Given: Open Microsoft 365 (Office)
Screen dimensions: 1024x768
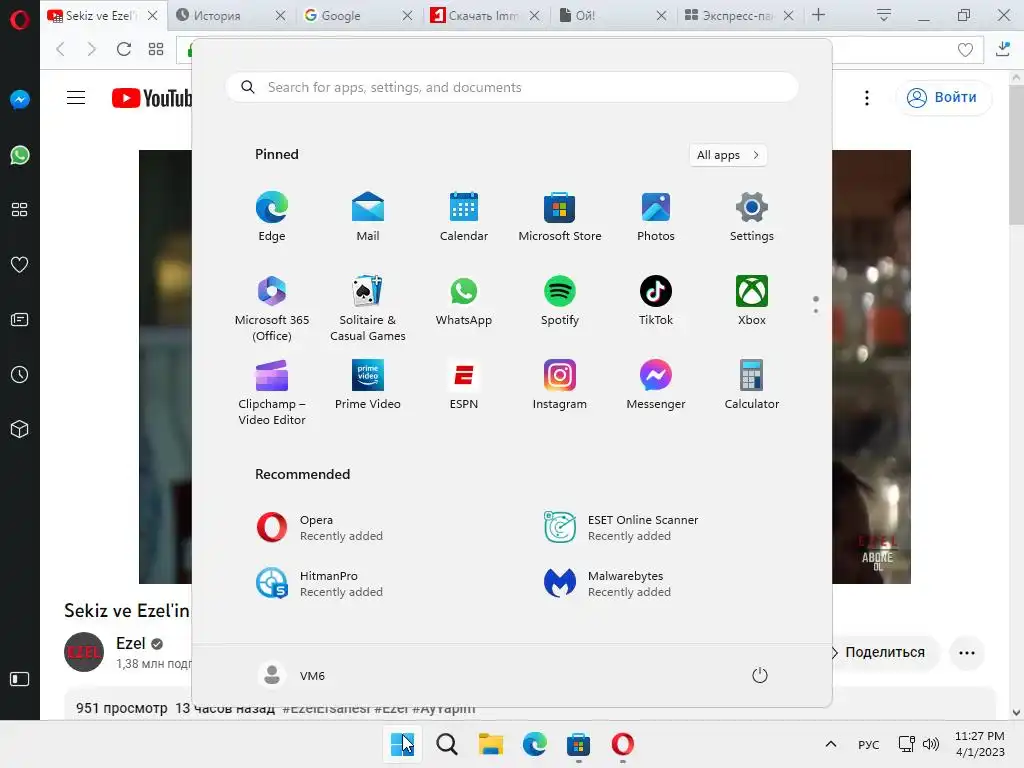Looking at the screenshot, I should (272, 308).
